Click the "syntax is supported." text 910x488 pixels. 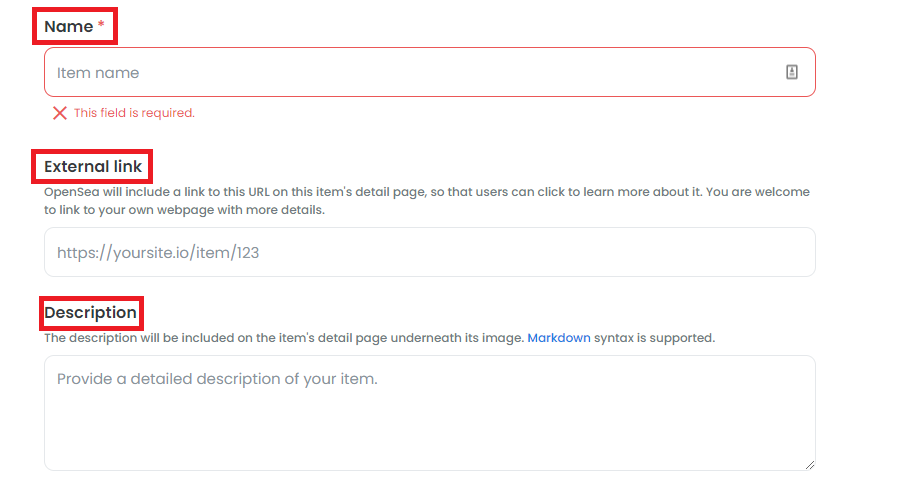[x=655, y=338]
